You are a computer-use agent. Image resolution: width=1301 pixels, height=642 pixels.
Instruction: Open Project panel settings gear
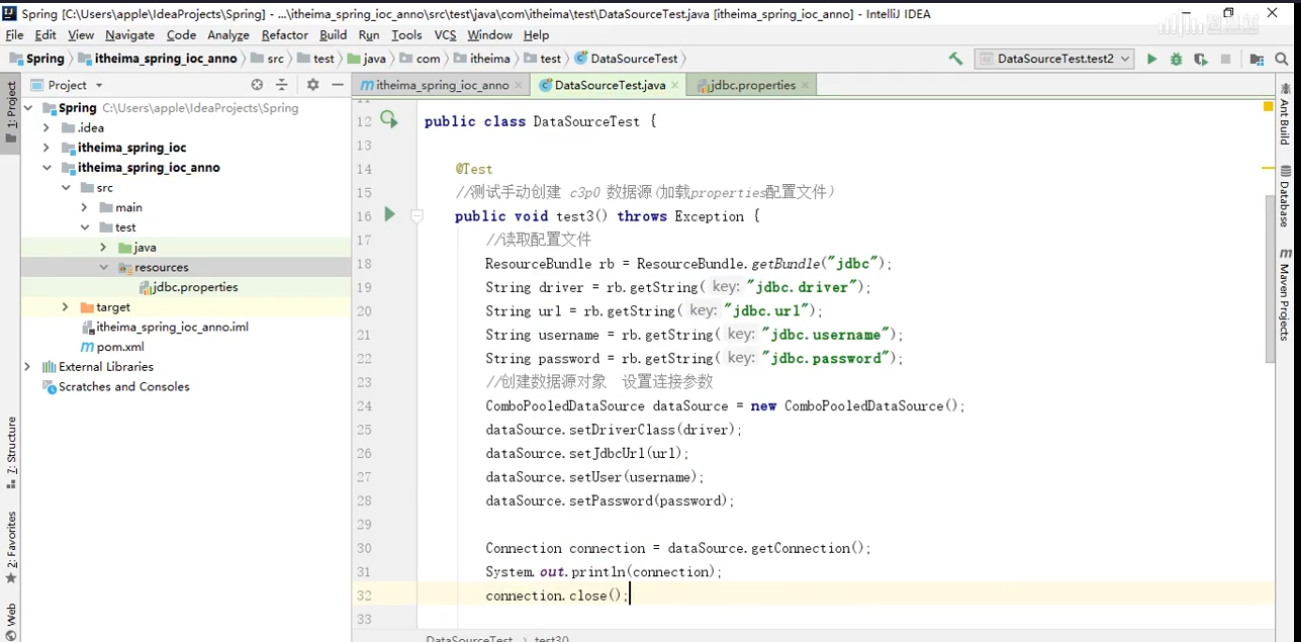312,85
